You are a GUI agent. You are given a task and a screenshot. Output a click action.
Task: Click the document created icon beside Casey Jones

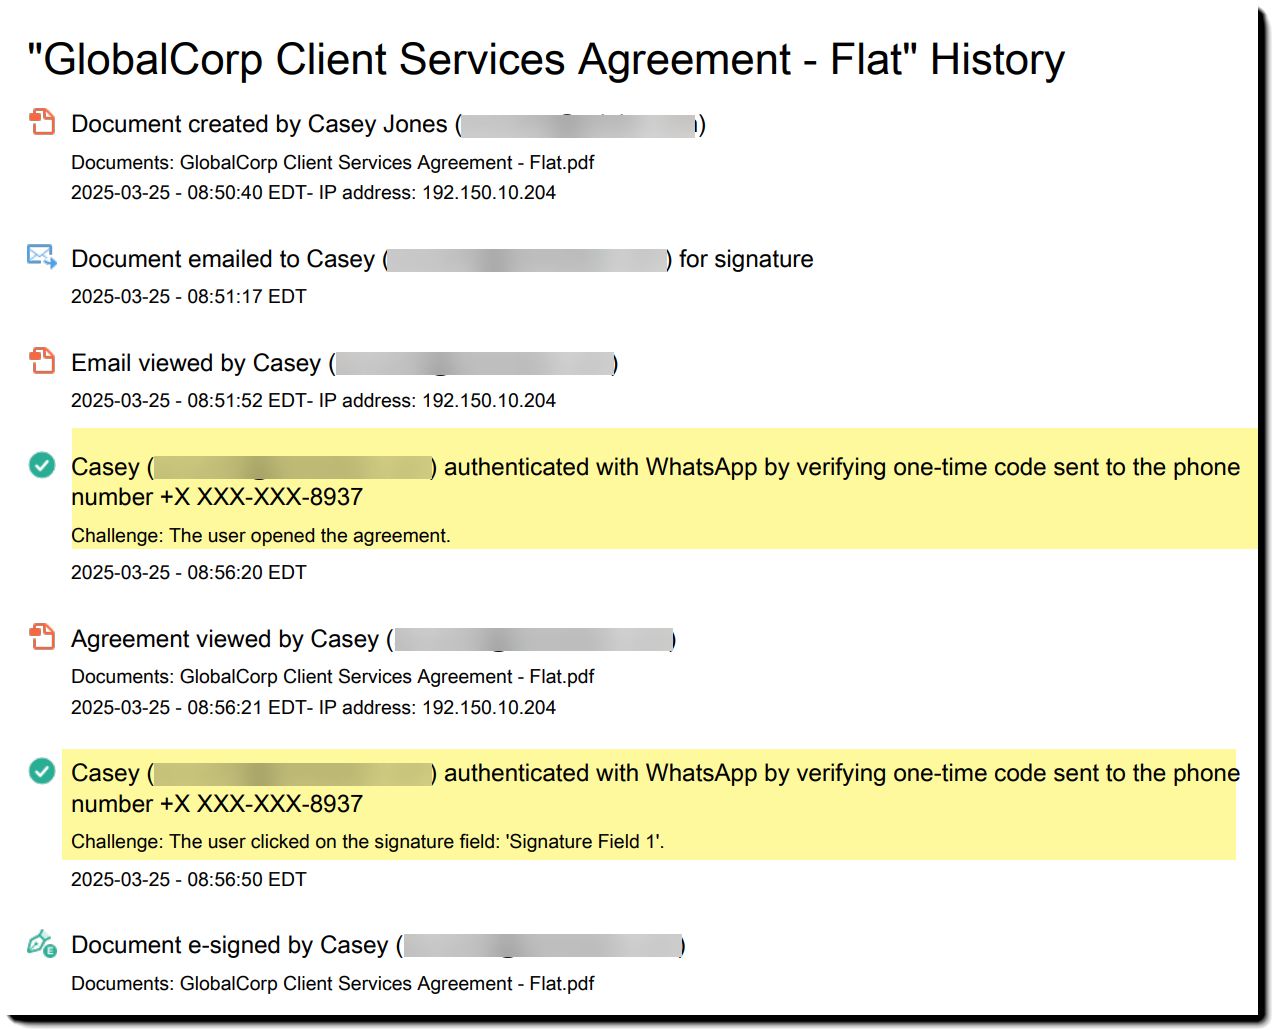tap(42, 123)
